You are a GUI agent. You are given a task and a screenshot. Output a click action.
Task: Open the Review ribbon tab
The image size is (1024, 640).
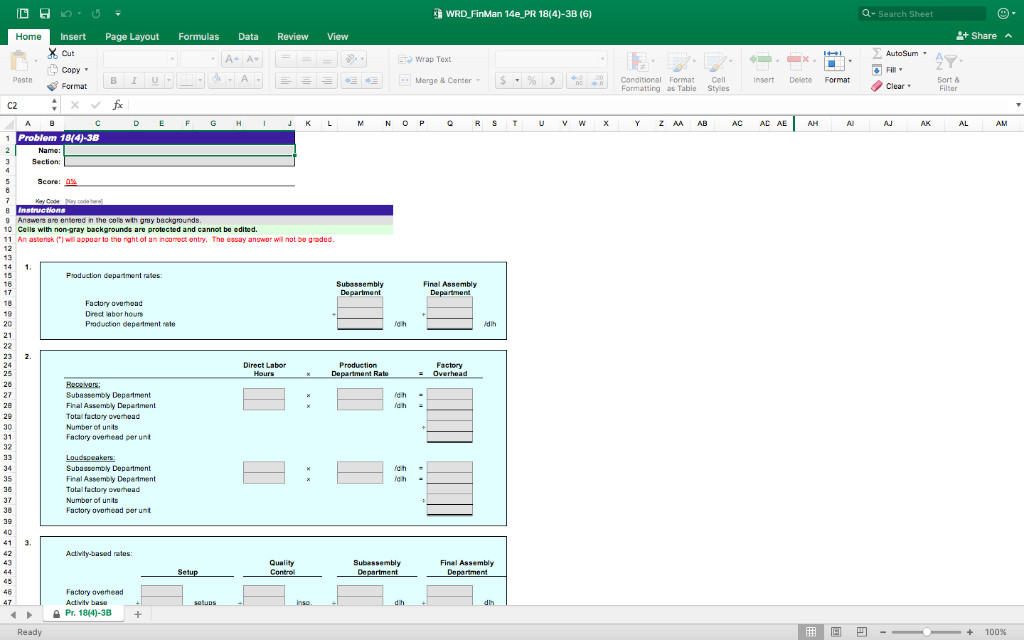293,37
